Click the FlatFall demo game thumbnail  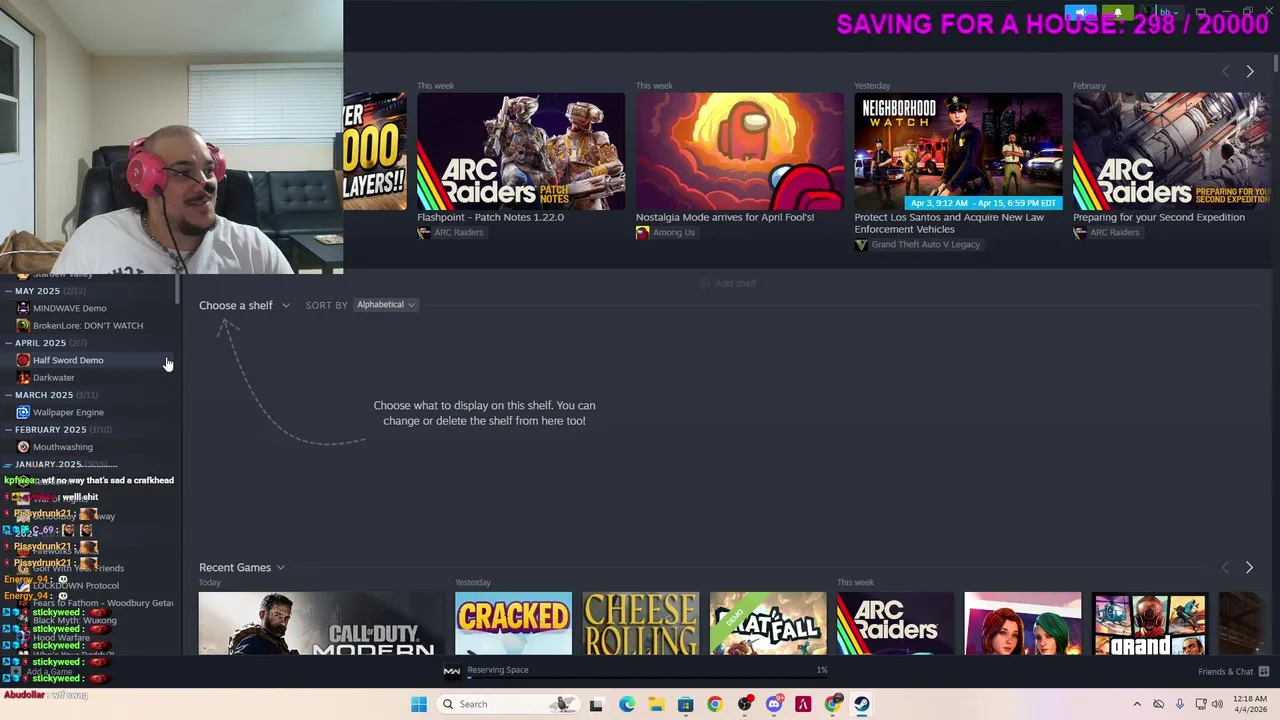768,624
